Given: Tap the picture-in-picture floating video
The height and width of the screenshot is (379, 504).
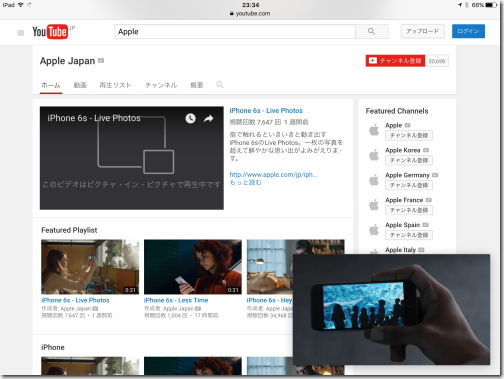Looking at the screenshot, I should coord(391,309).
